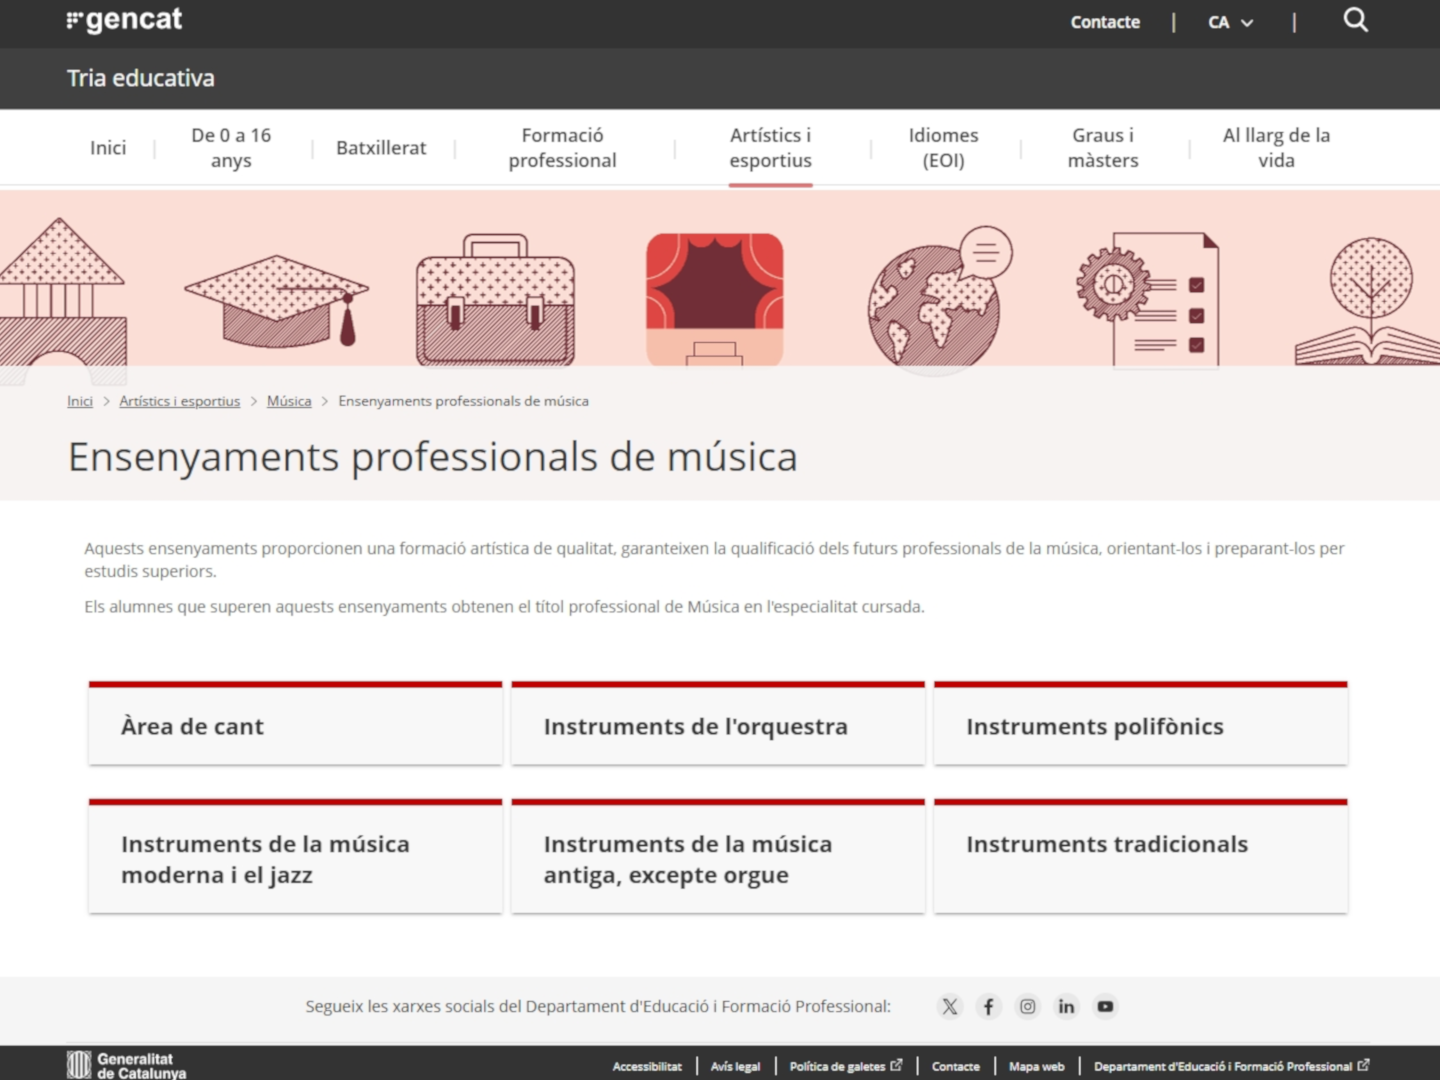Click Política de galetes in the footer
This screenshot has width=1440, height=1080.
point(838,1066)
